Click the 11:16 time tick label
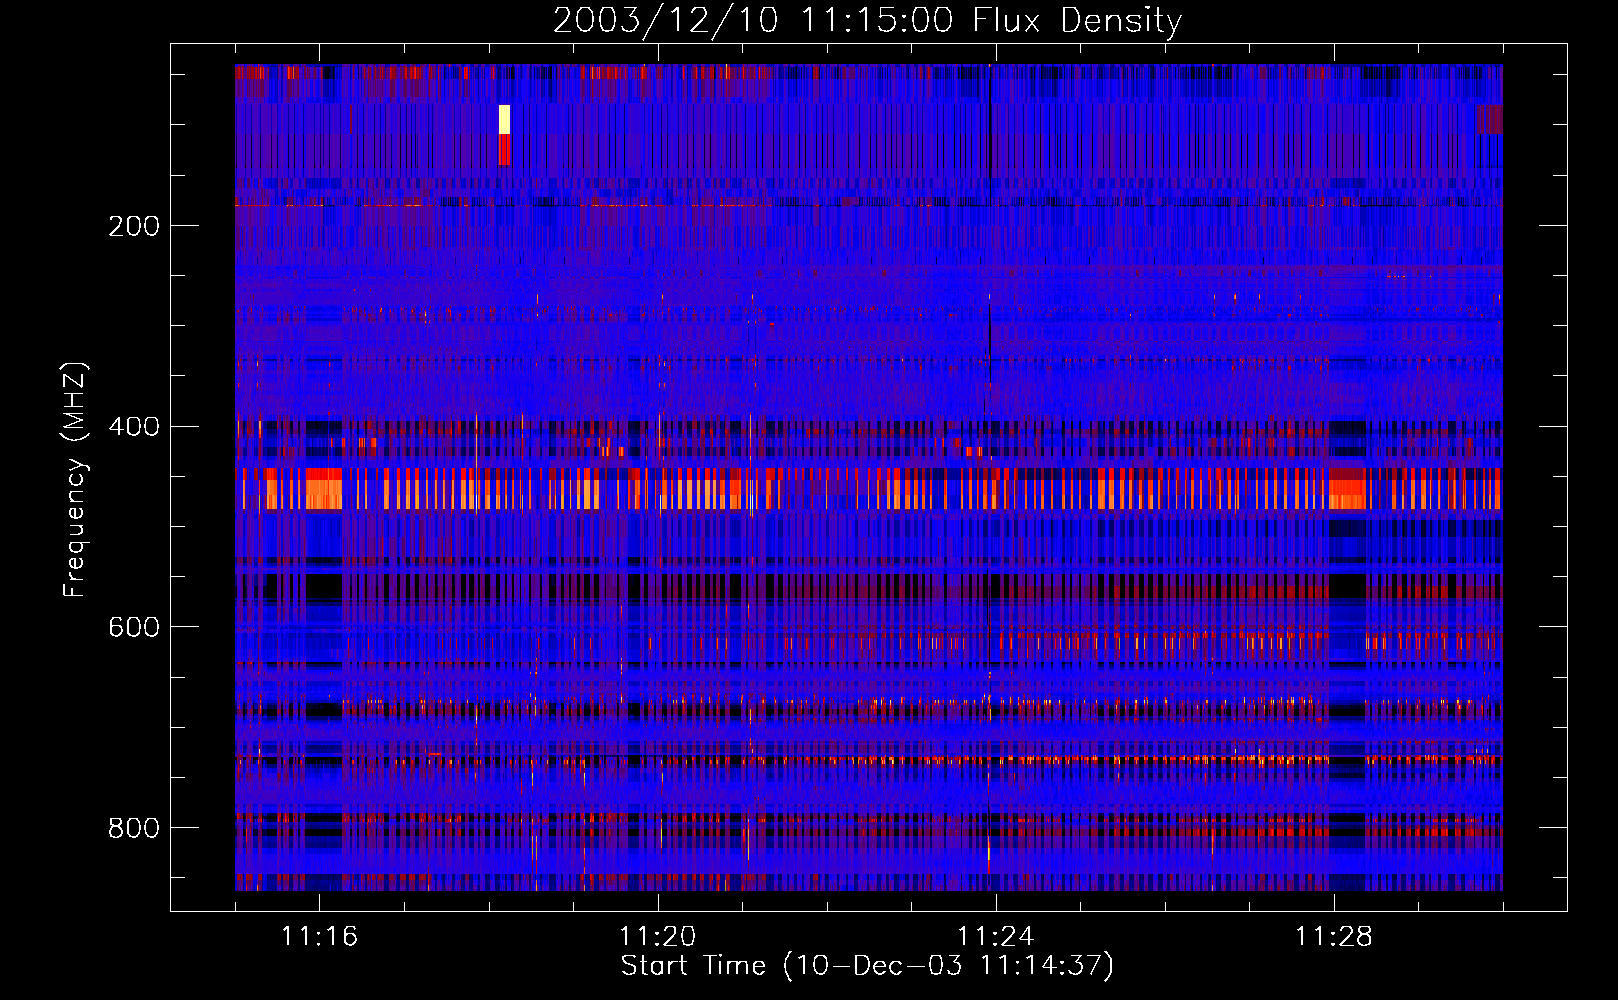Image resolution: width=1618 pixels, height=1000 pixels. tap(319, 936)
